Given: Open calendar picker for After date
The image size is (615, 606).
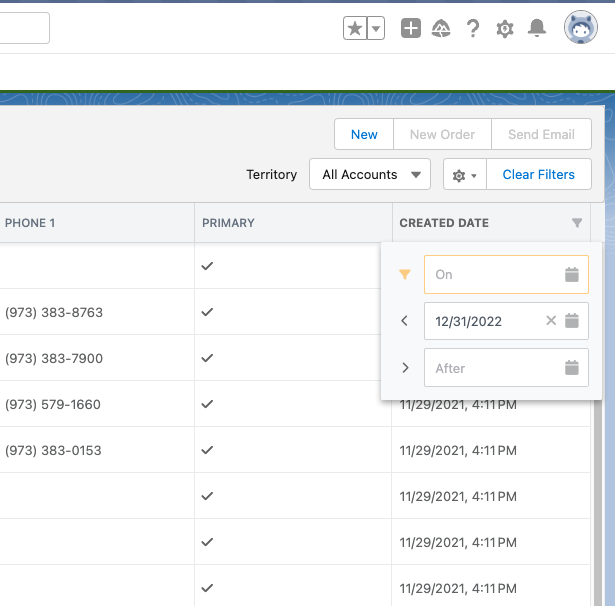Looking at the screenshot, I should coord(572,368).
